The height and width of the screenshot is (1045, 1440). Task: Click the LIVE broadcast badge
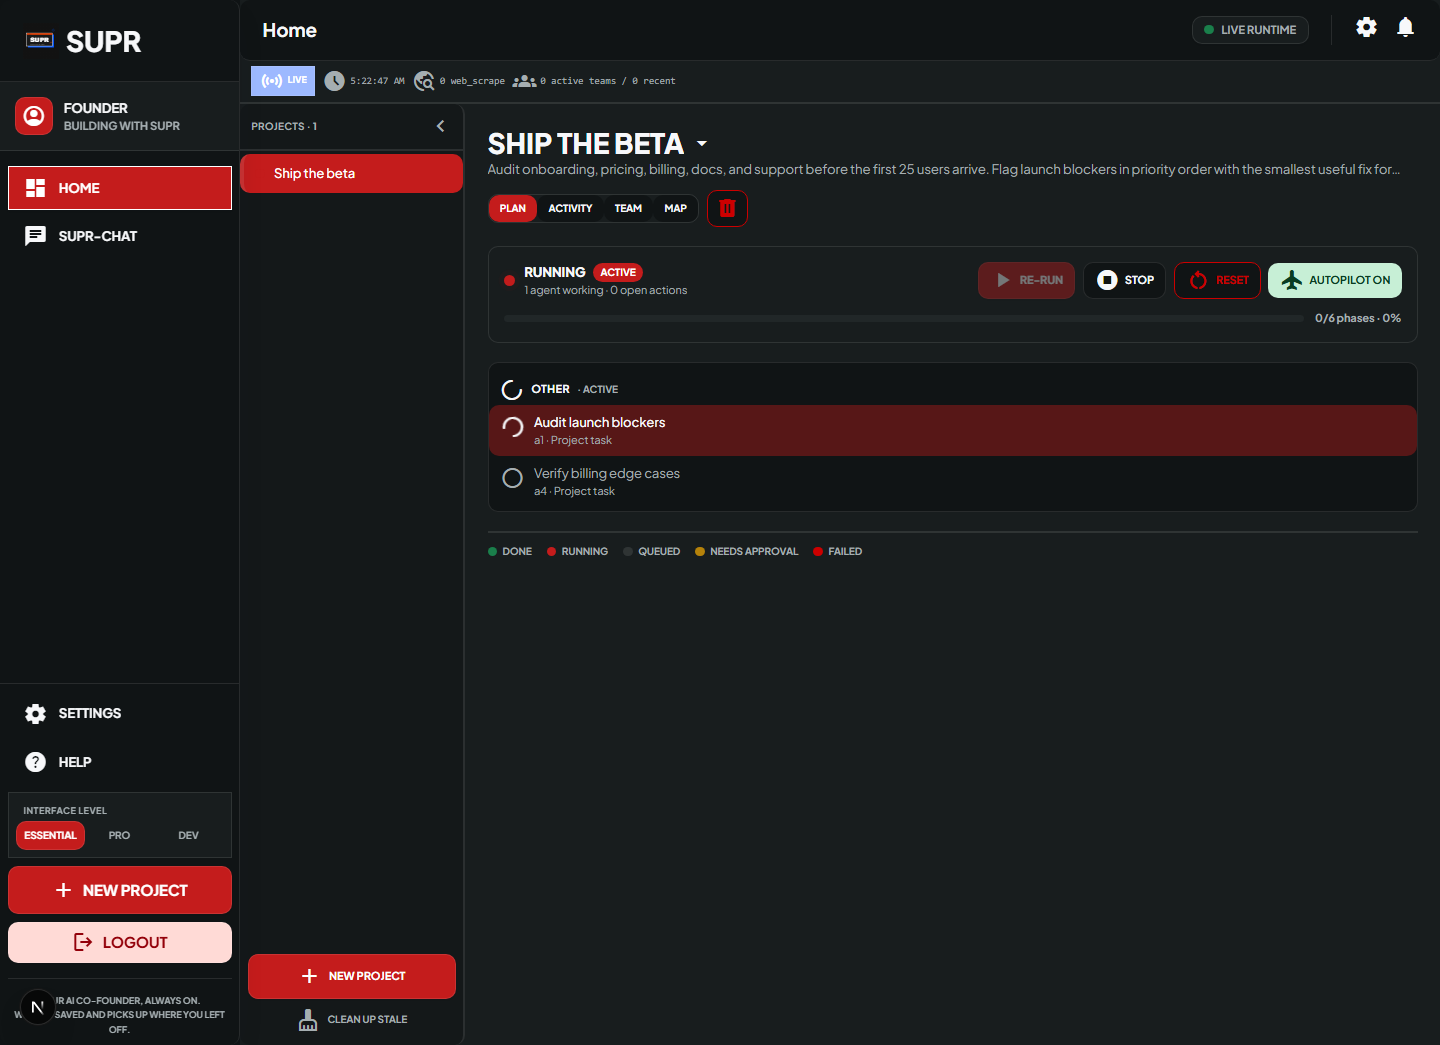283,81
